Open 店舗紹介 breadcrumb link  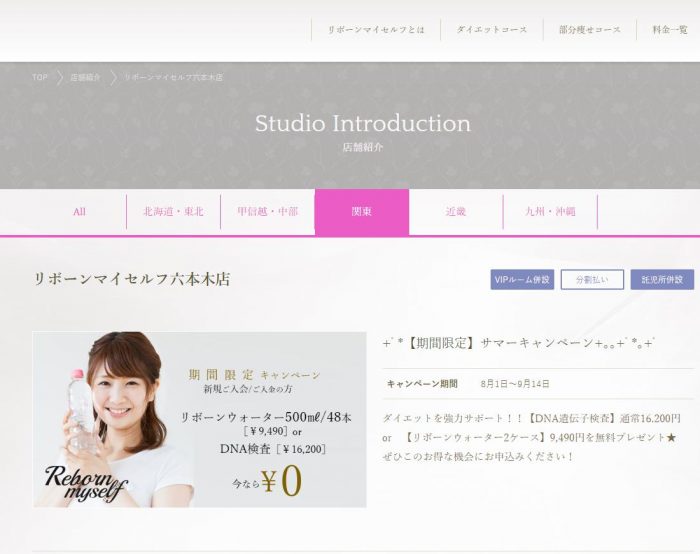coord(85,77)
